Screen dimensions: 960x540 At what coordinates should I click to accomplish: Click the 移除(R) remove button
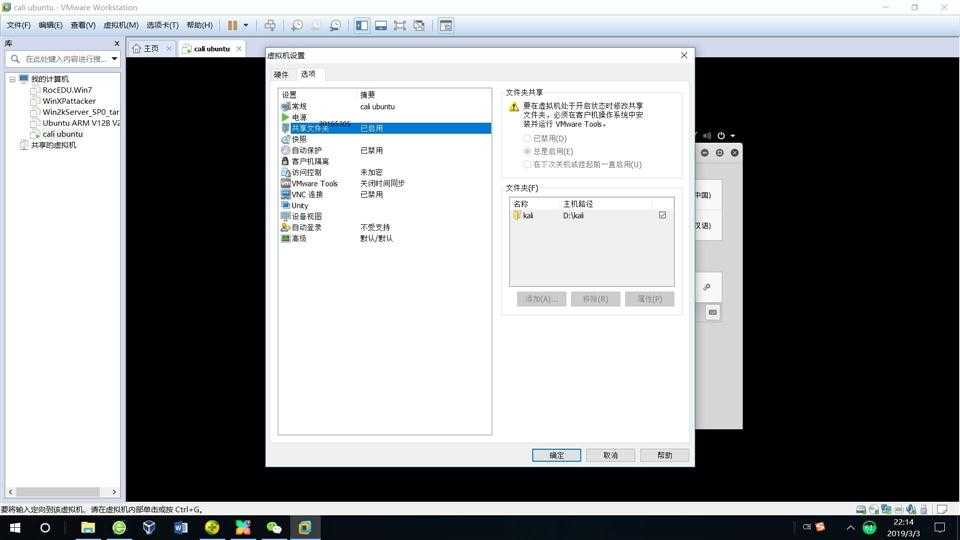[x=595, y=299]
